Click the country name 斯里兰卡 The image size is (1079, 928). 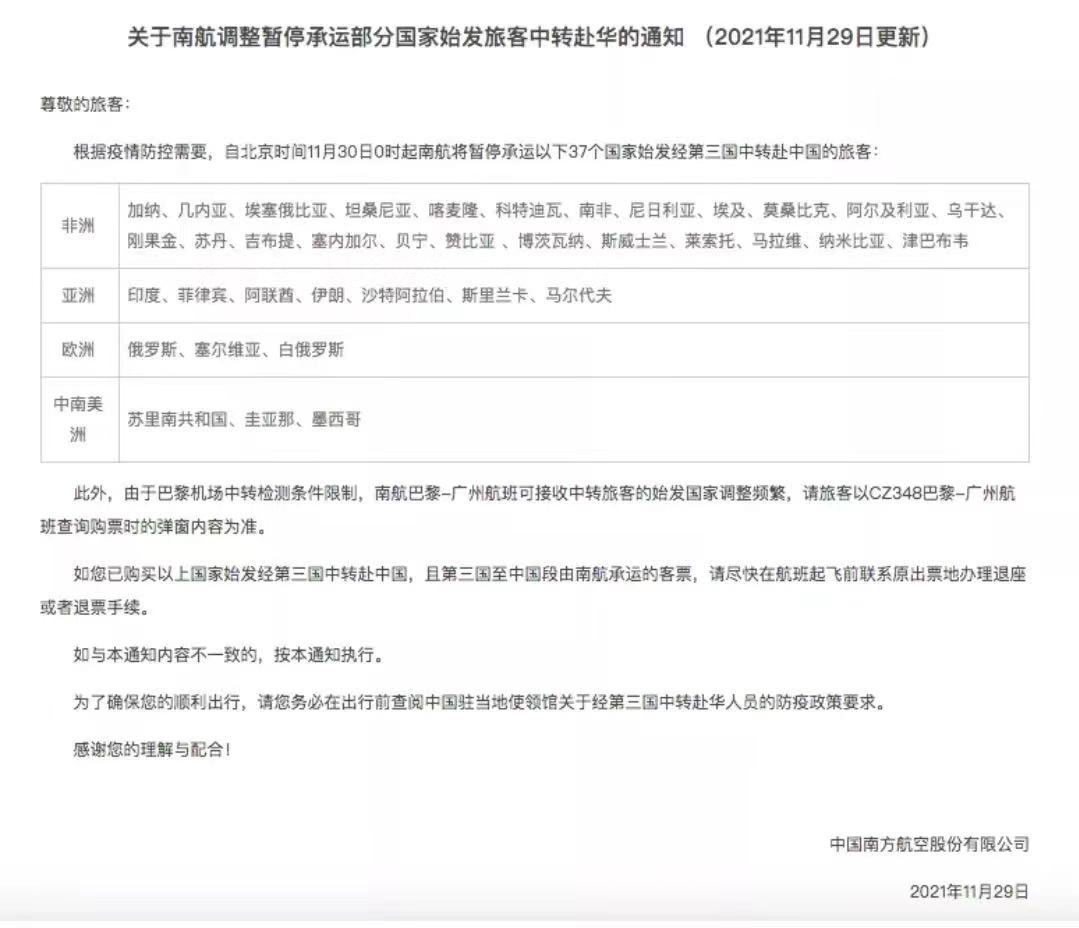495,296
